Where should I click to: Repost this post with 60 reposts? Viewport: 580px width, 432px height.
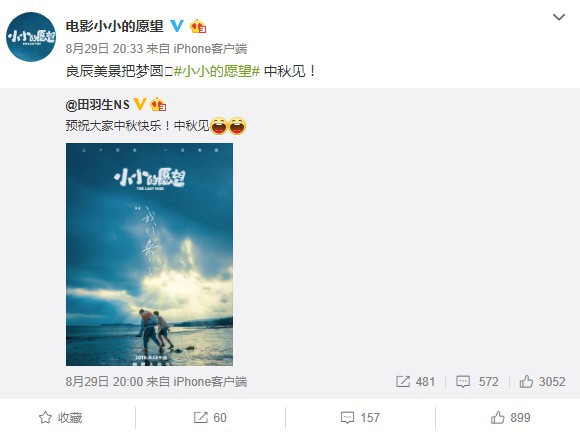pyautogui.click(x=210, y=418)
